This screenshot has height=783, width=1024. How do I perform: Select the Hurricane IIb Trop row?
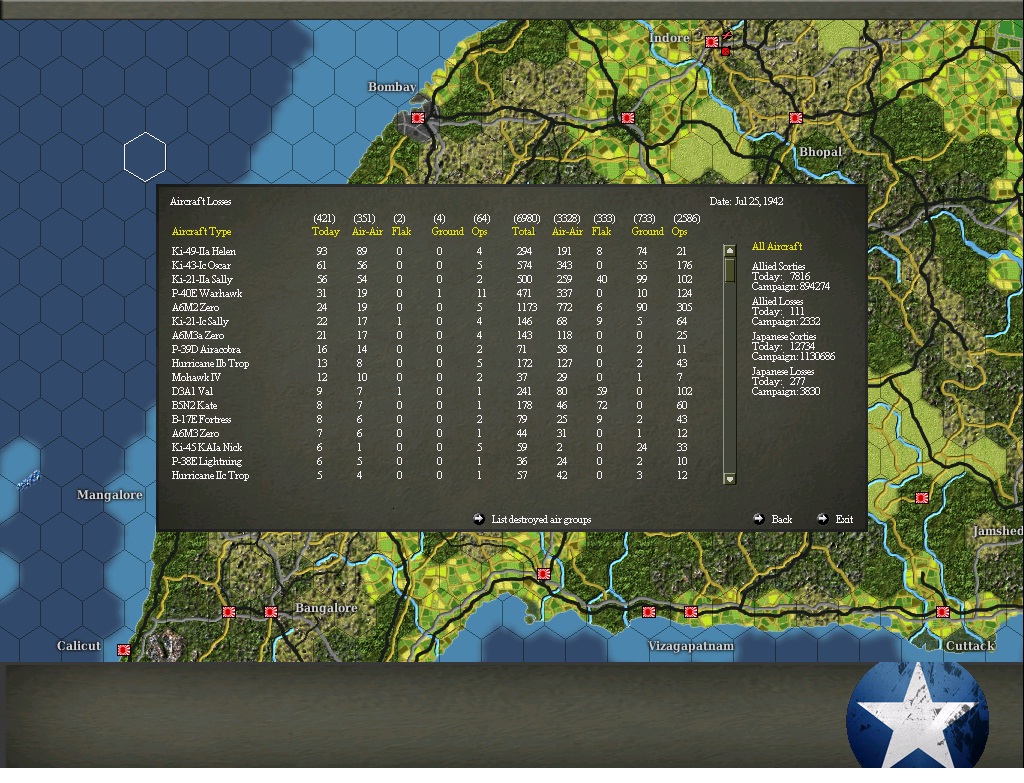[431, 363]
